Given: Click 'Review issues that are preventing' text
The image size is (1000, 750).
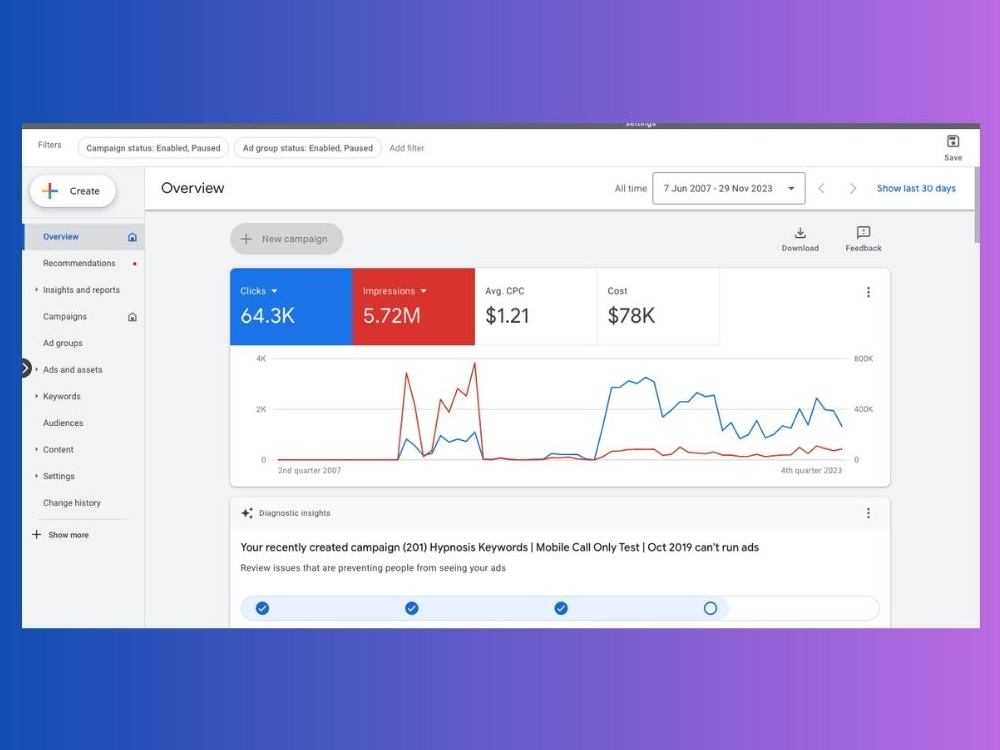Looking at the screenshot, I should click(373, 568).
